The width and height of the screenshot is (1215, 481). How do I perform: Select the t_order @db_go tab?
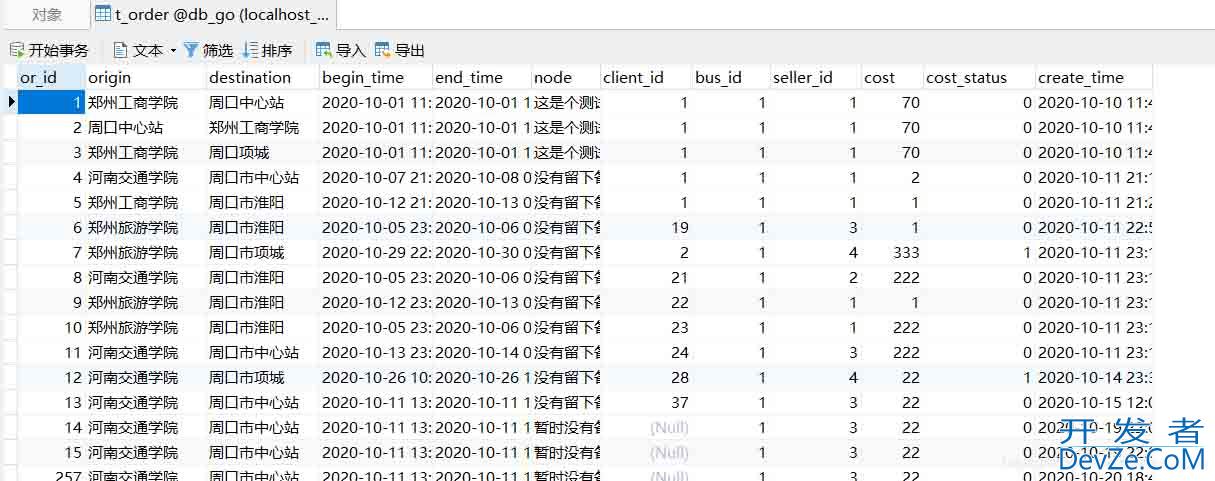click(x=211, y=15)
